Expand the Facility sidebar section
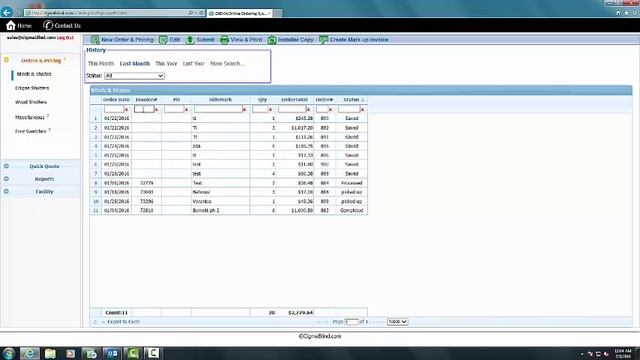Screen dimensions: 640x360 pyautogui.click(x=7, y=191)
